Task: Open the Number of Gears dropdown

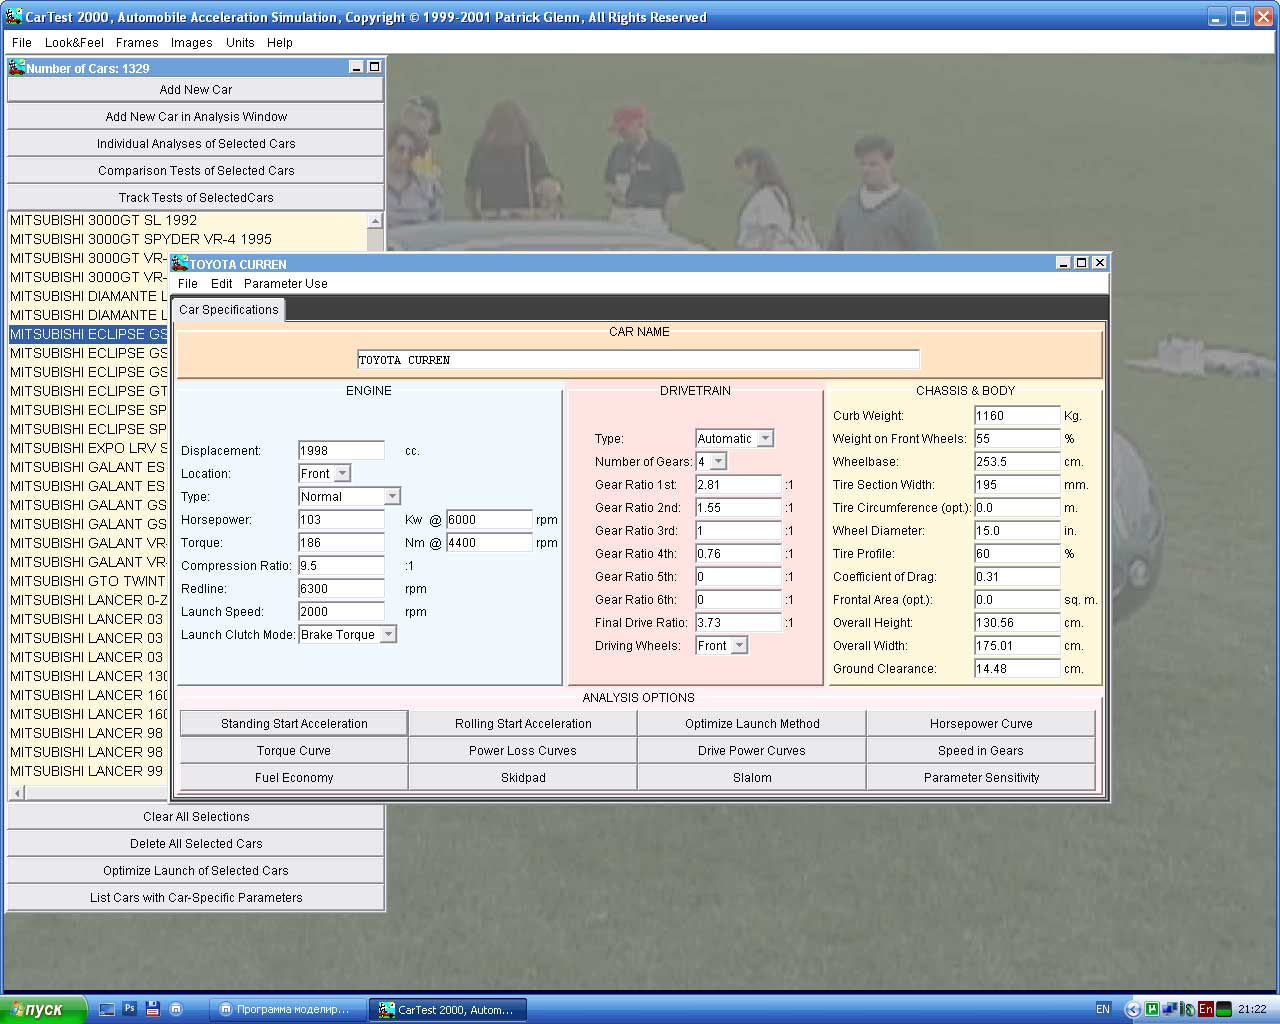Action: click(x=711, y=461)
